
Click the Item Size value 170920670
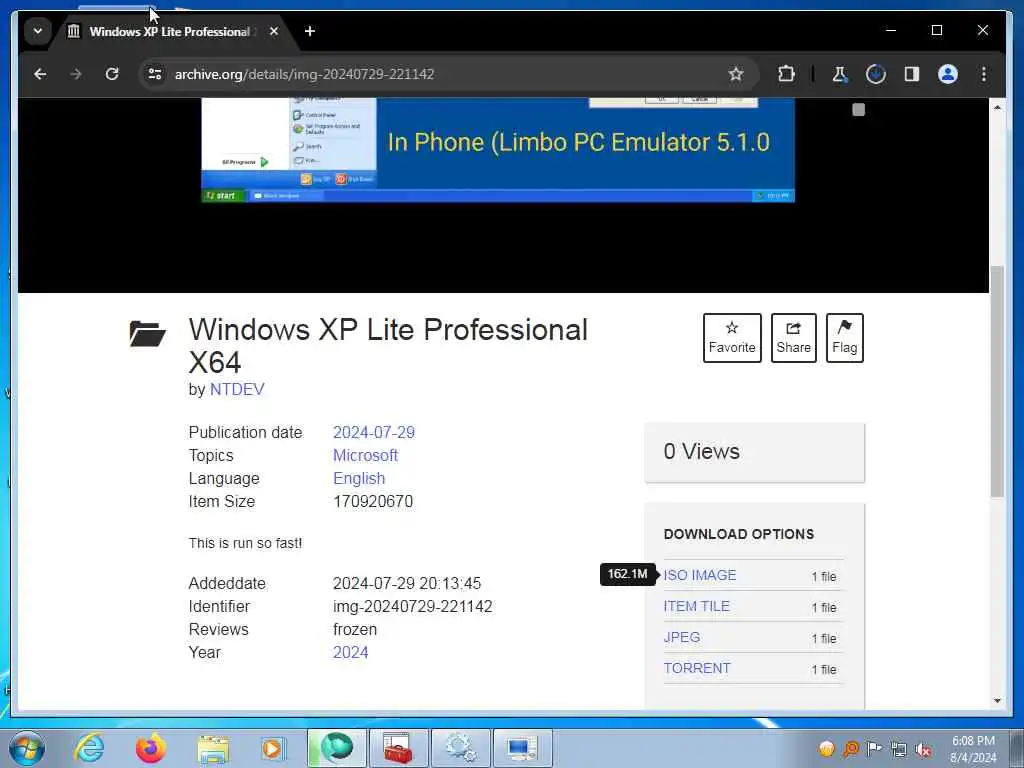pos(373,502)
